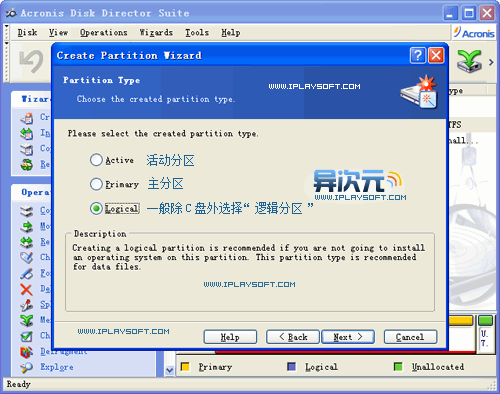Select the Active partition type radio button
Screen dimensions: 500x394
coord(96,160)
